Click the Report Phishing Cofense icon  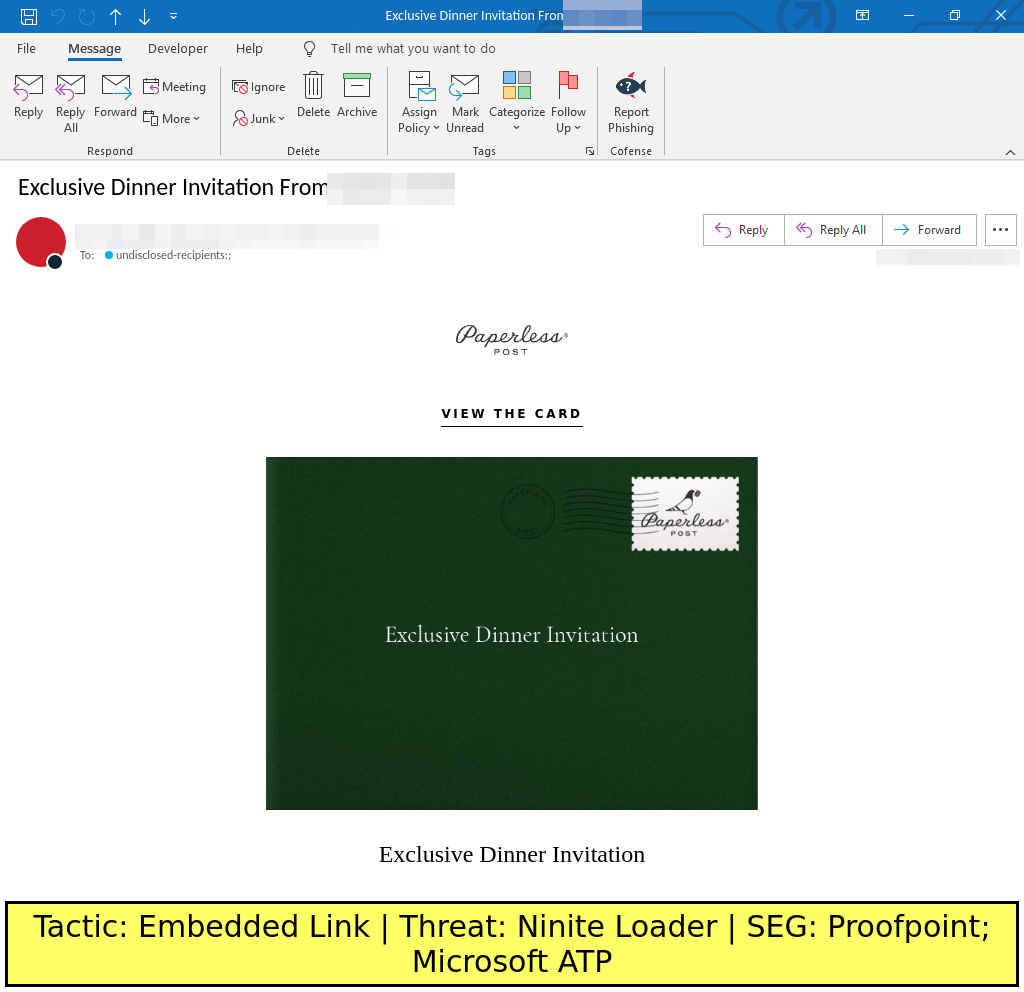pos(631,102)
